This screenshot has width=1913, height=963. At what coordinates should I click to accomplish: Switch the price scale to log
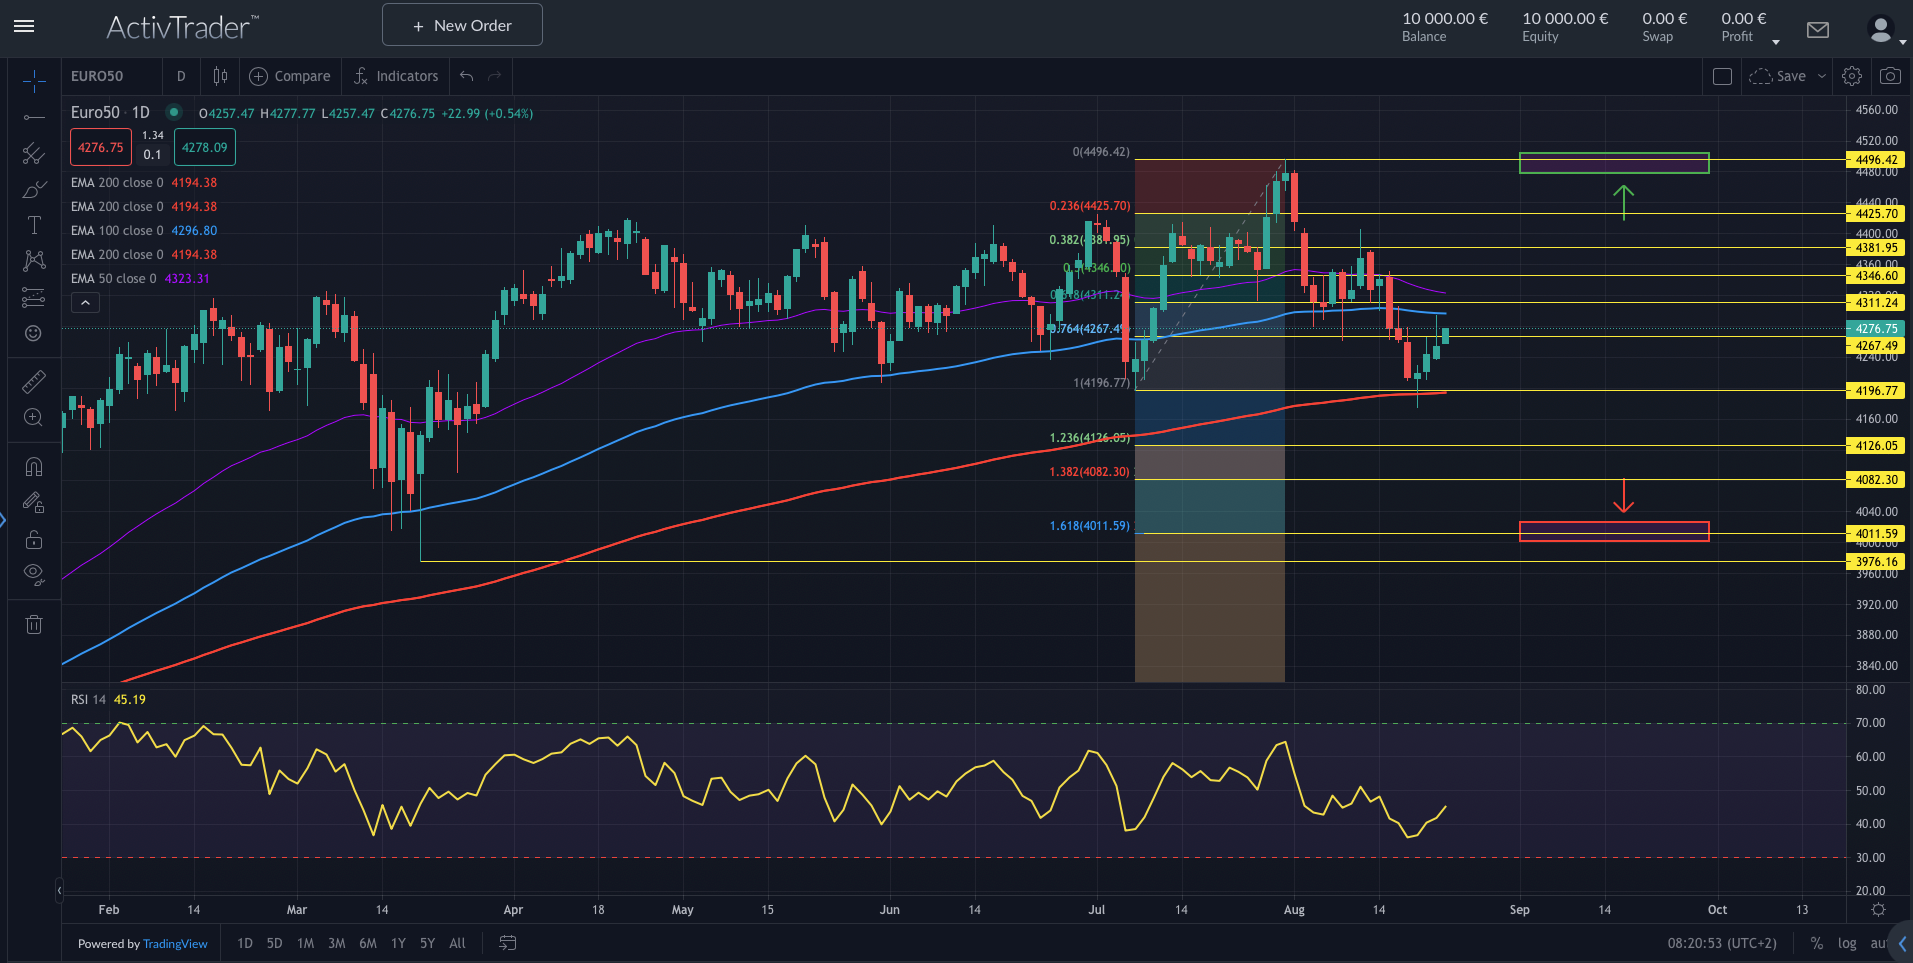[x=1846, y=943]
